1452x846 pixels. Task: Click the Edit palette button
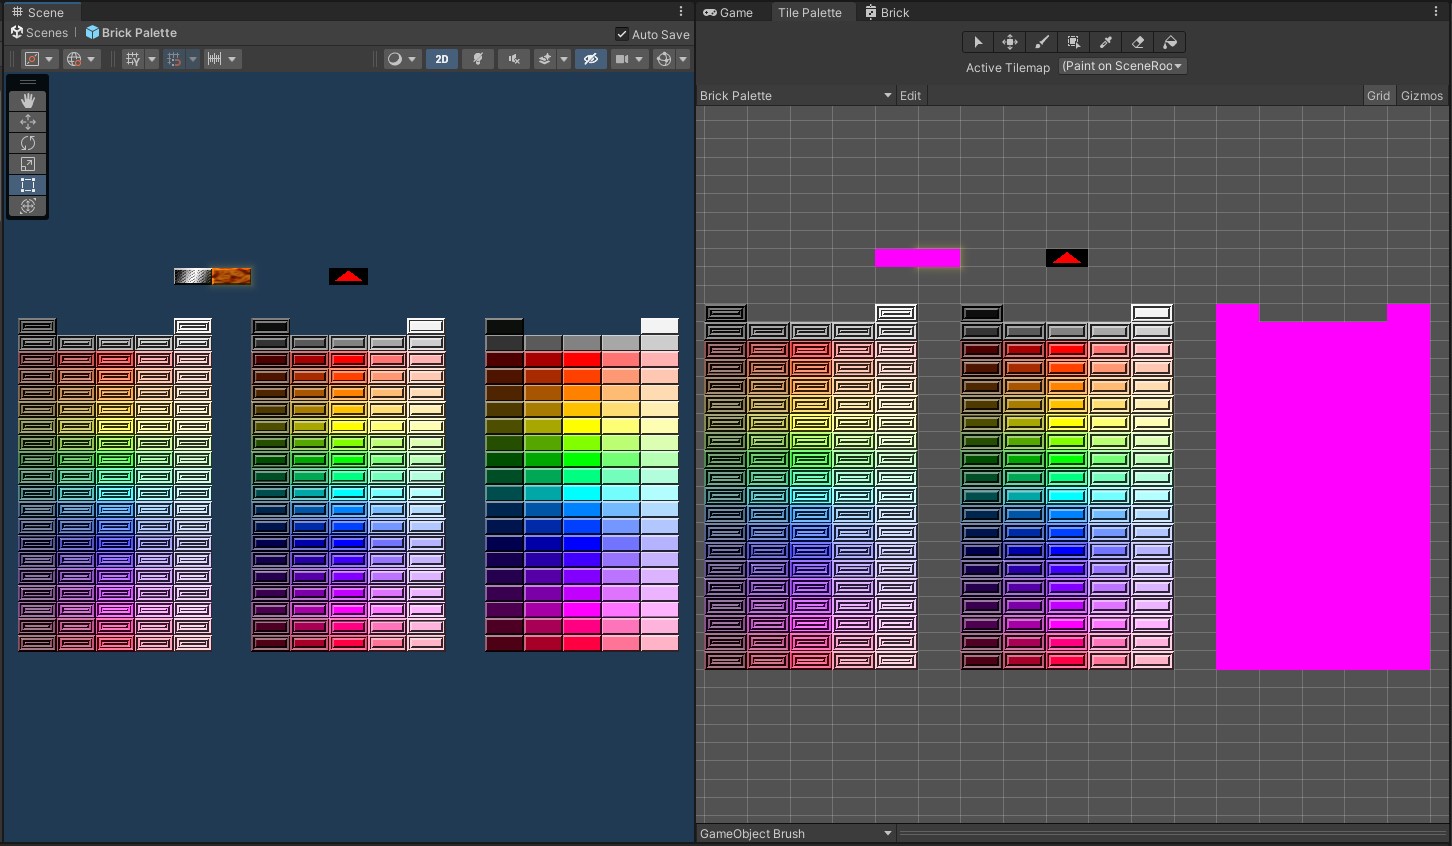910,95
